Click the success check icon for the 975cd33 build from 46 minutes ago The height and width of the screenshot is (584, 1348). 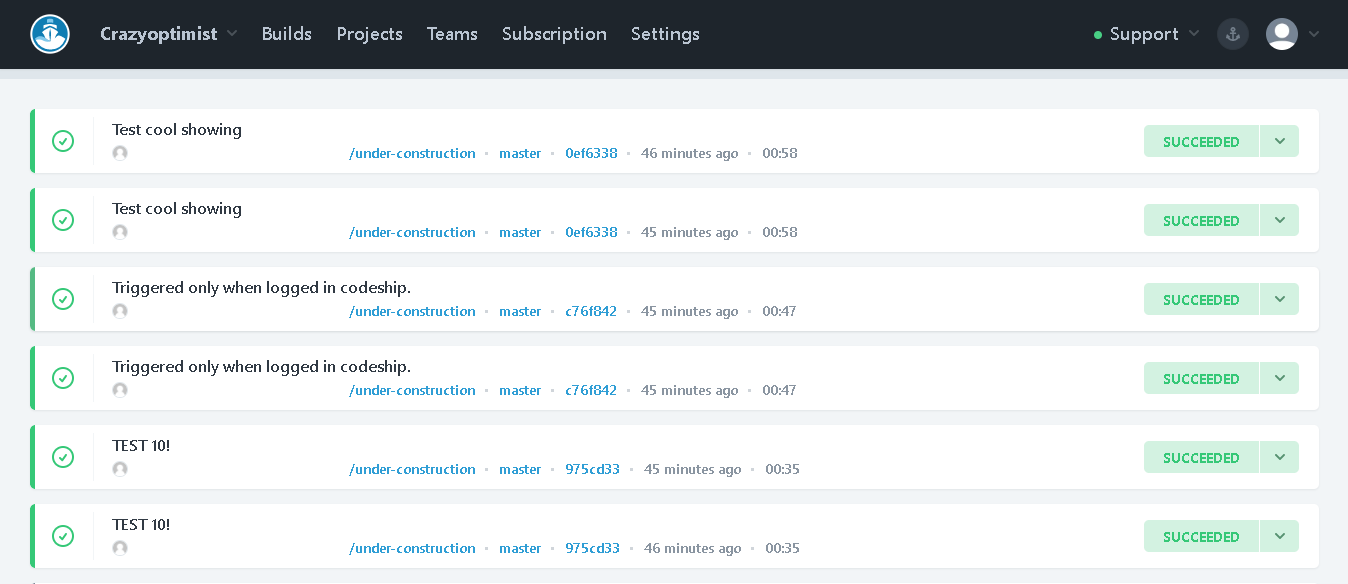[63, 536]
